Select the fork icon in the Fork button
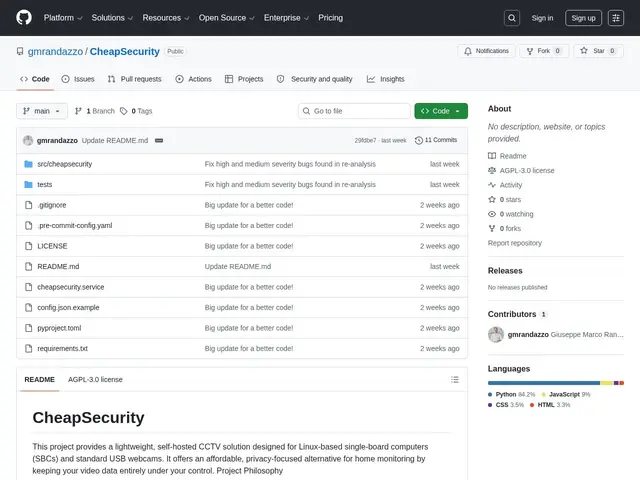Image resolution: width=640 pixels, height=480 pixels. coord(530,51)
